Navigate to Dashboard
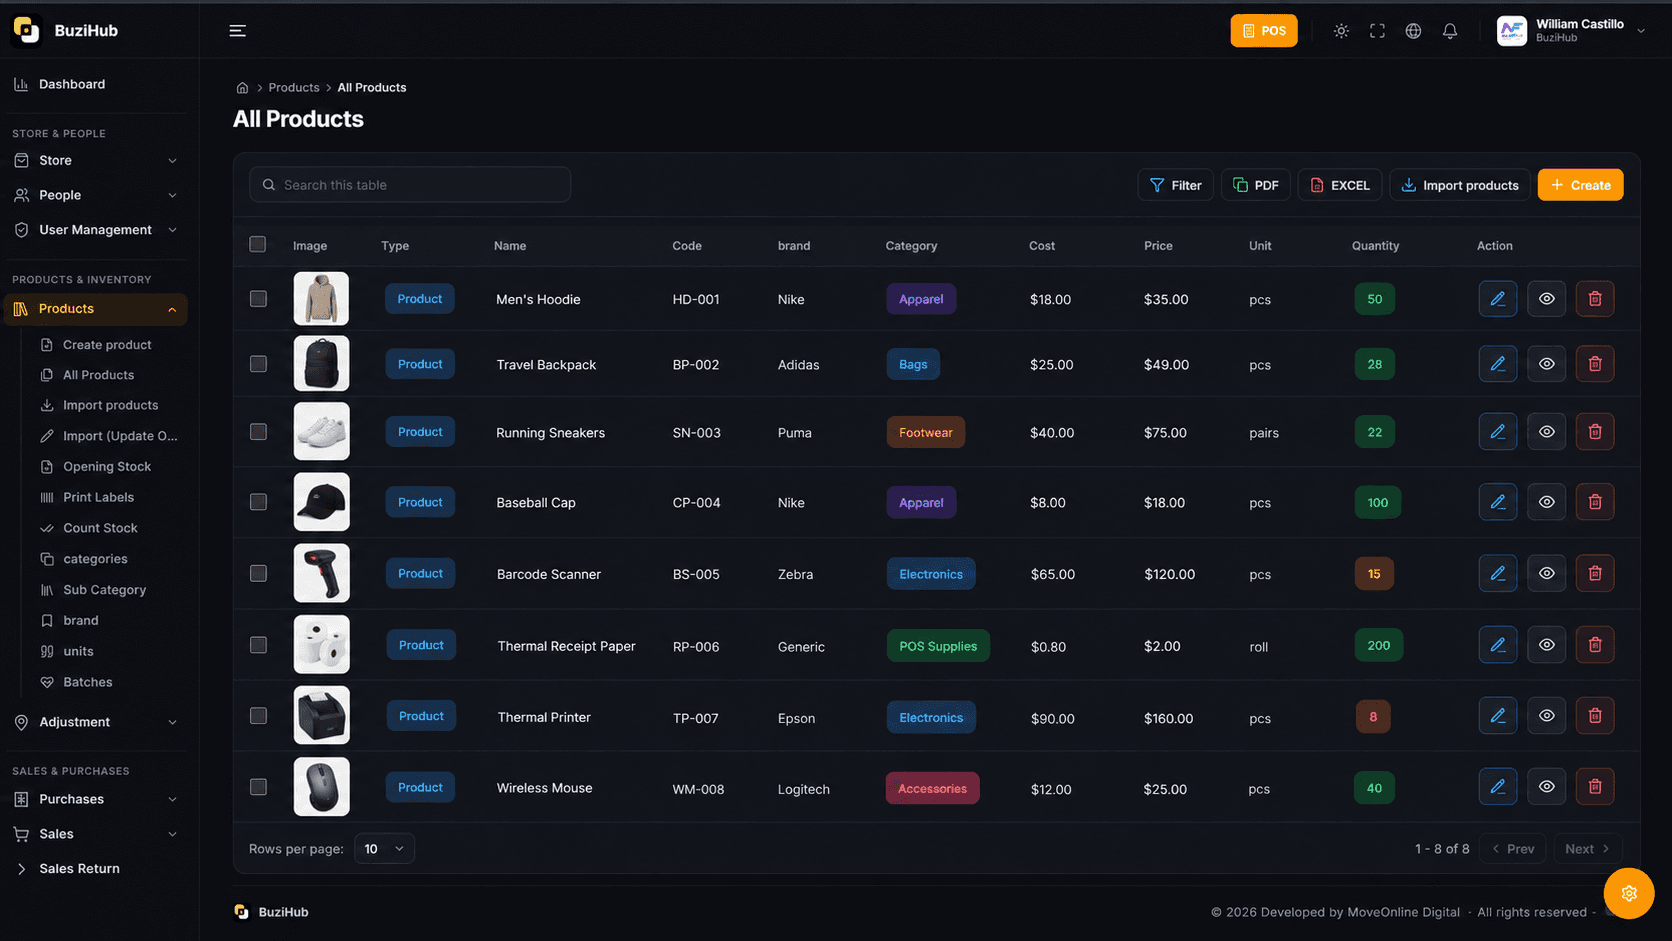Viewport: 1672px width, 941px height. (x=72, y=85)
